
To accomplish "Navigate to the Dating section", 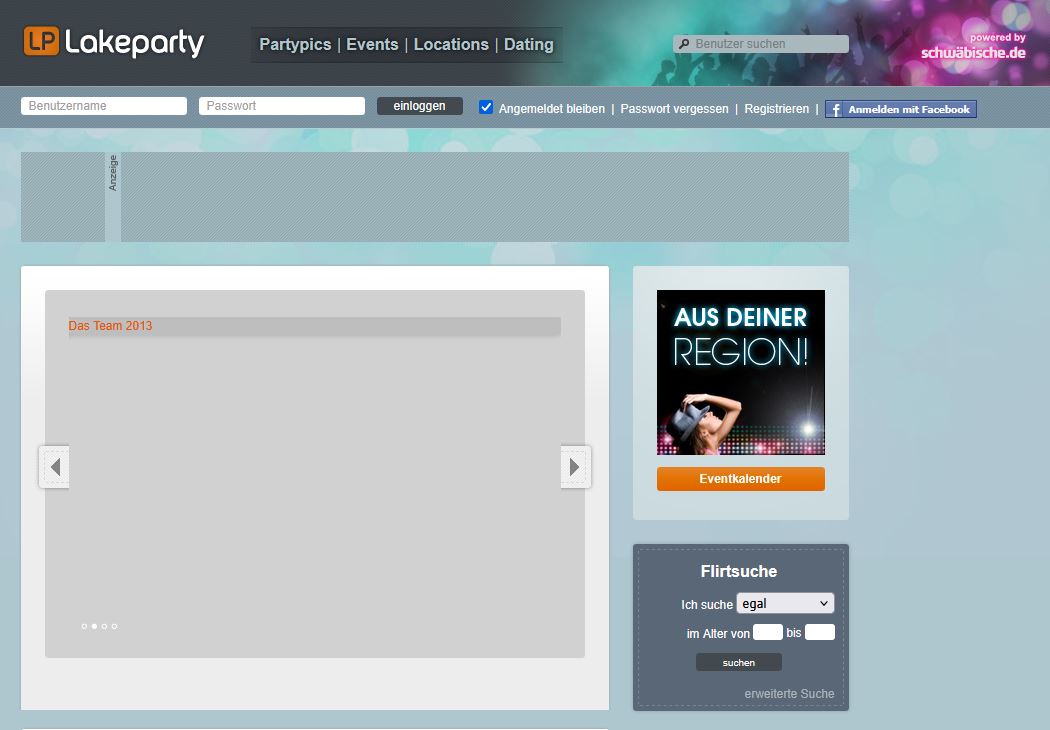I will (x=528, y=44).
